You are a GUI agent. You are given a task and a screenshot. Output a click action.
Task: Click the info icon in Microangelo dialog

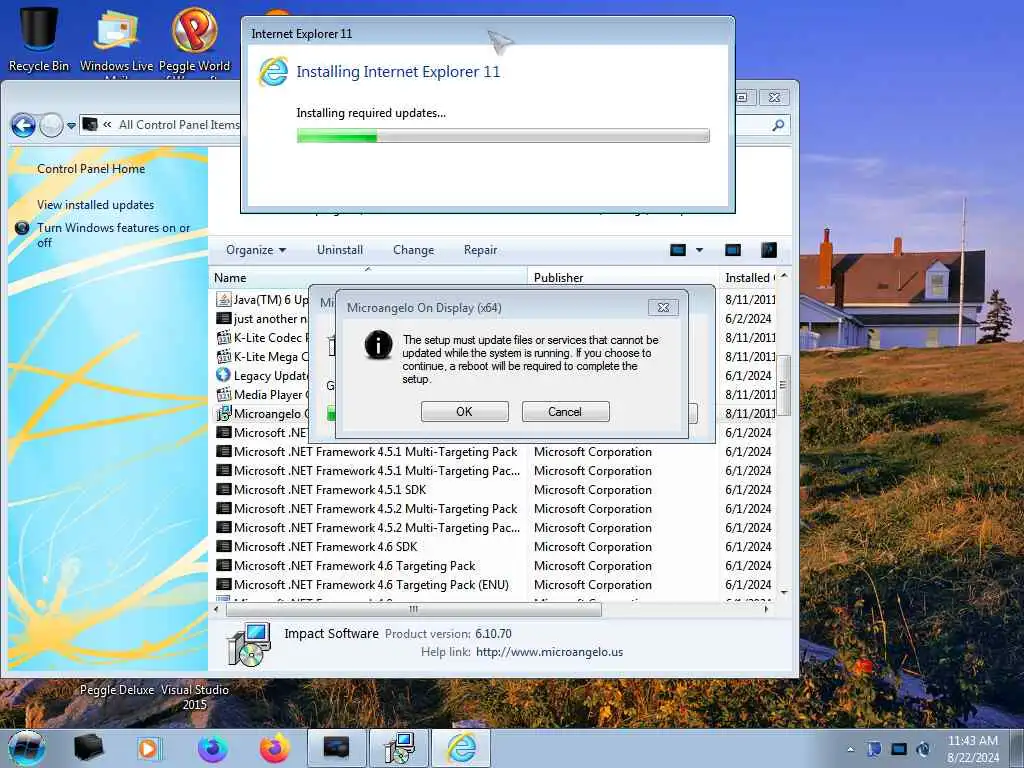(x=379, y=344)
